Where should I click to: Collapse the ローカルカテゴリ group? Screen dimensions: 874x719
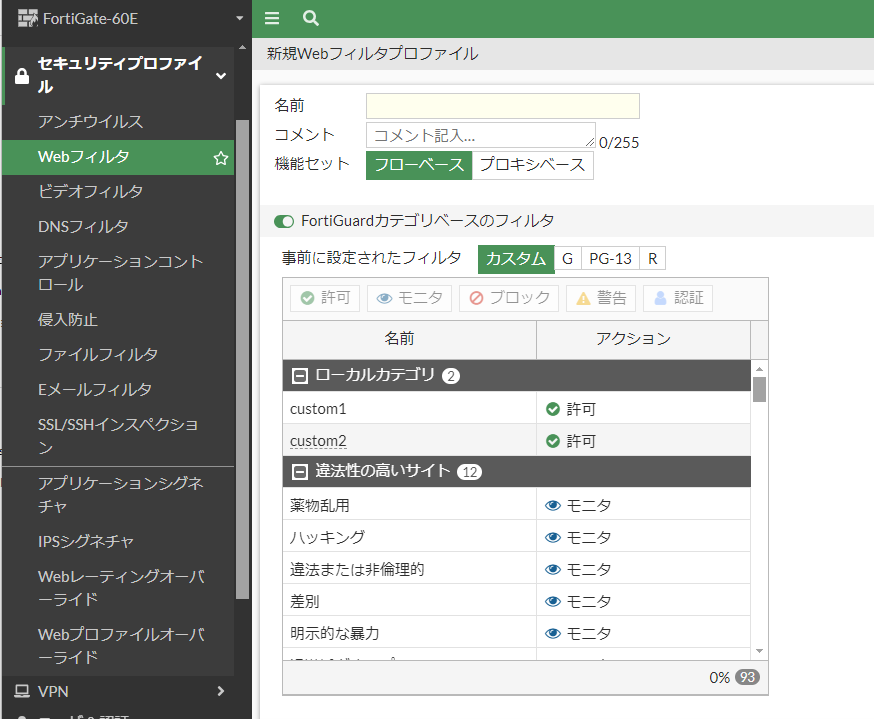coord(300,376)
